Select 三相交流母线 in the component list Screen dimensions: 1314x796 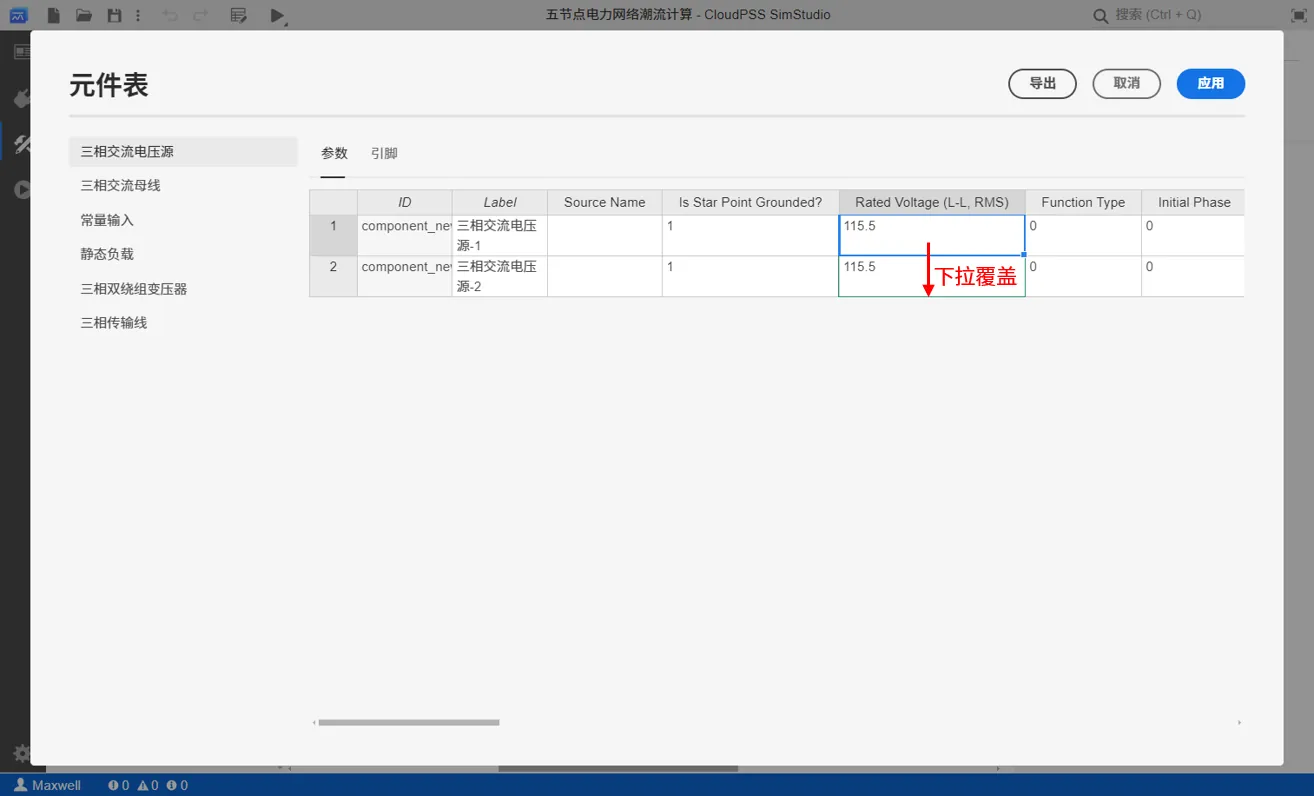click(x=183, y=186)
